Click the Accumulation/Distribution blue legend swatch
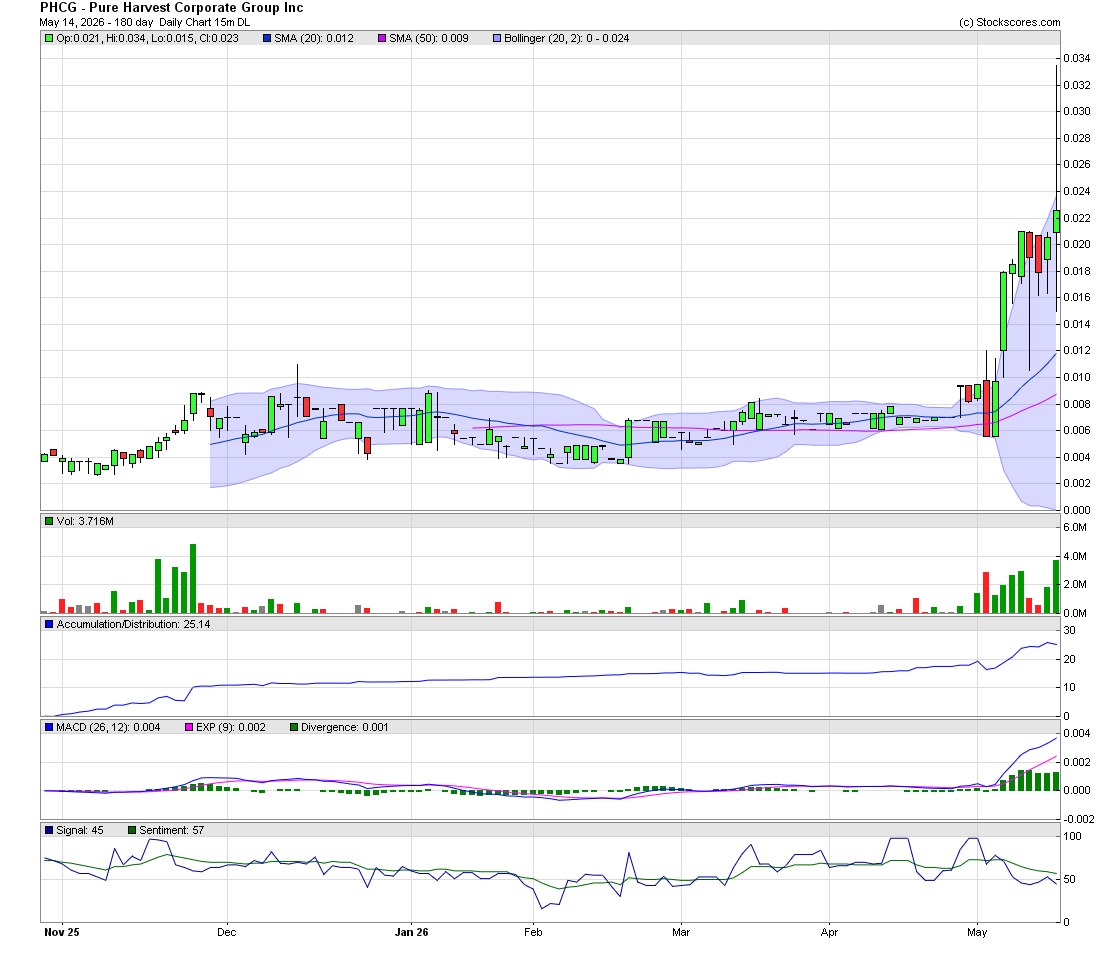Image resolution: width=1100 pixels, height=953 pixels. (49, 624)
